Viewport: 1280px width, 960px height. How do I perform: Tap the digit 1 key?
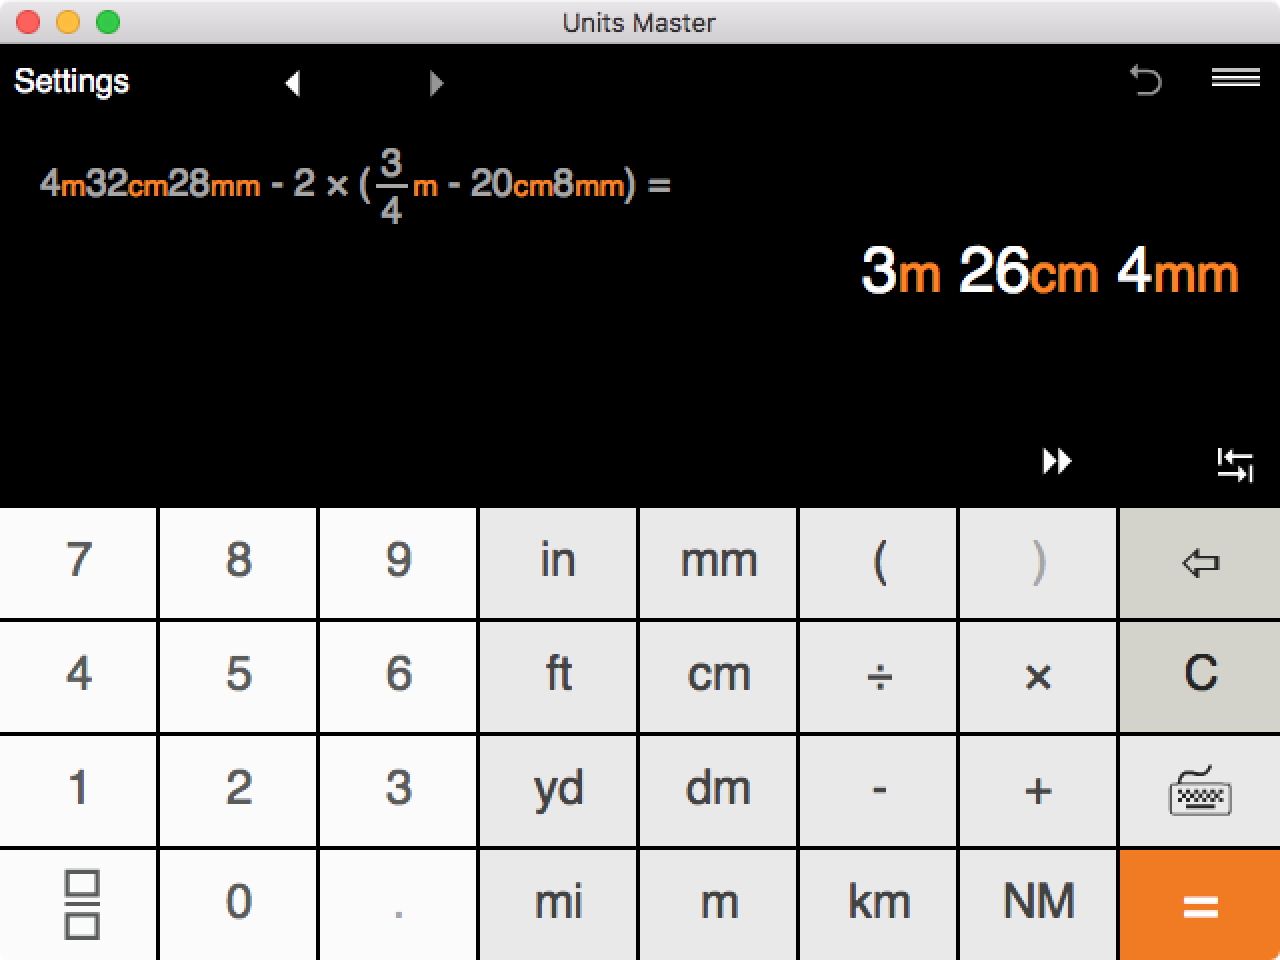79,791
